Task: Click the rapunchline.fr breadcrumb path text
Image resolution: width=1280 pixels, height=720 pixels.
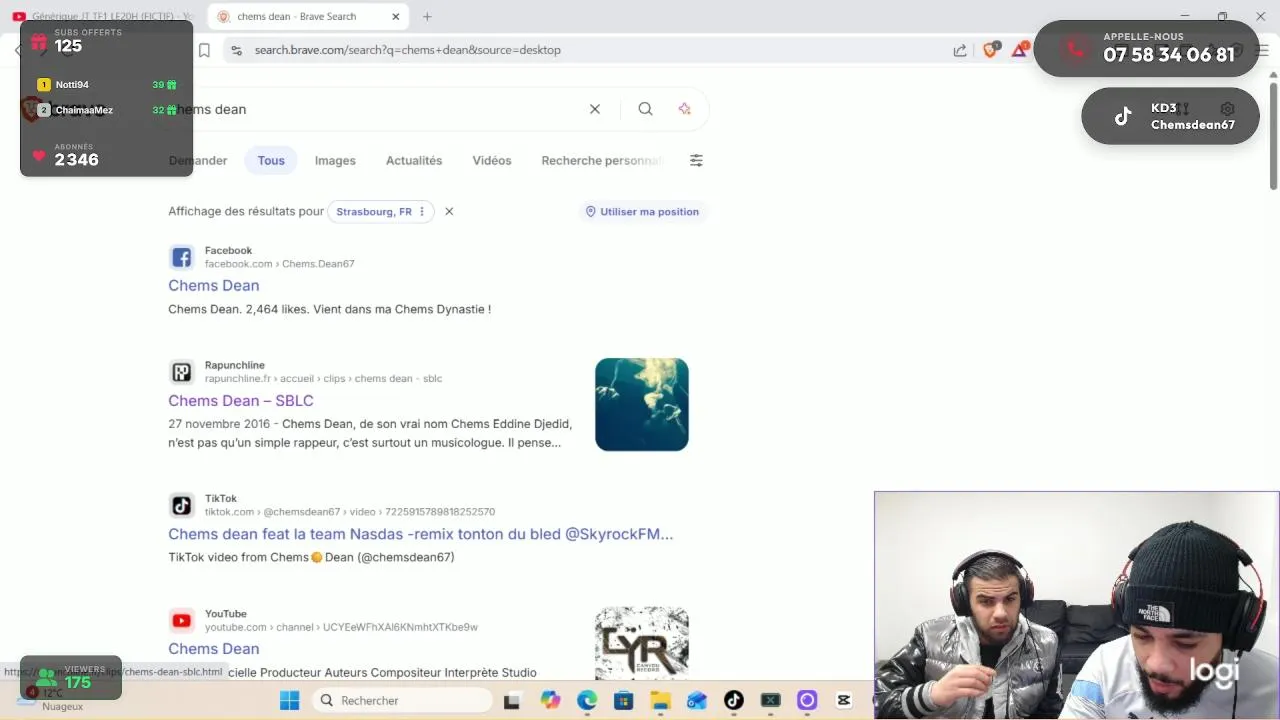Action: [x=324, y=379]
